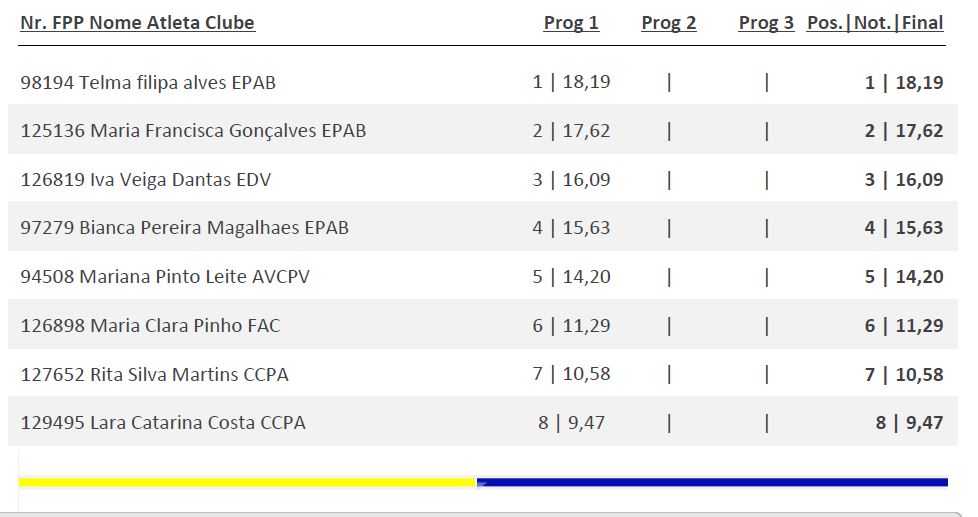The image size is (978, 517).
Task: Click the blue bar segment
Action: click(712, 482)
